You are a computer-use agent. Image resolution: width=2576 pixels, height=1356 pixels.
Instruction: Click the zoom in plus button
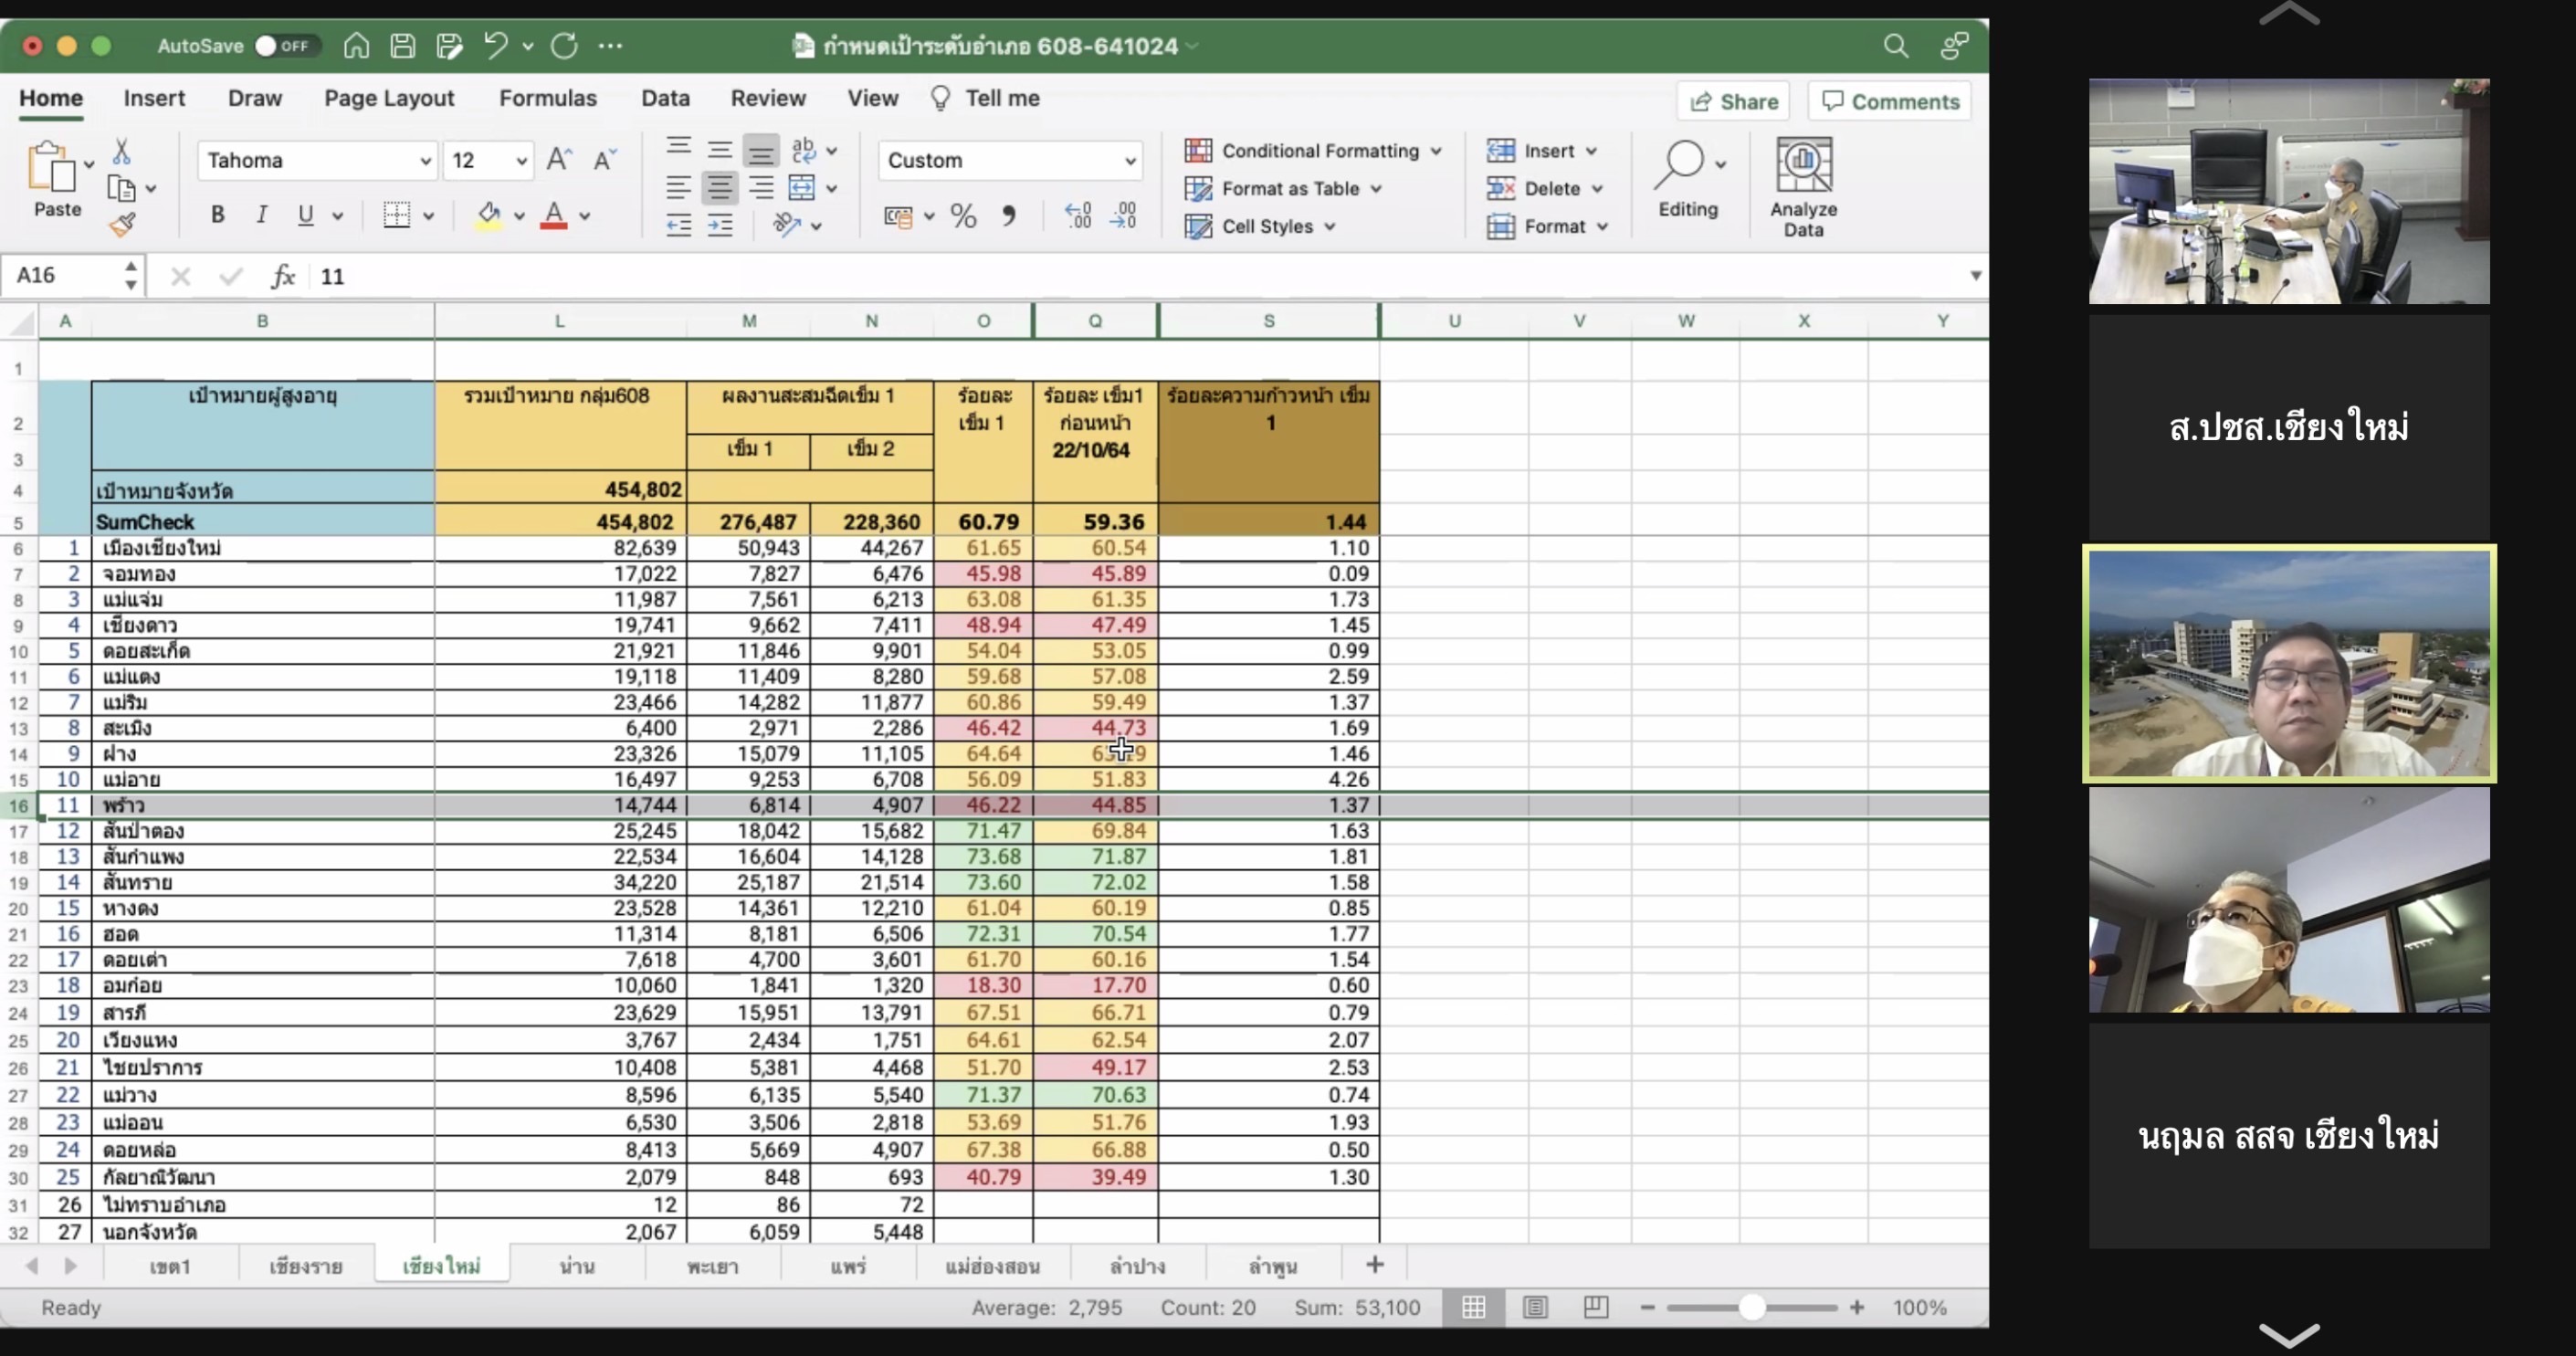coord(1857,1307)
